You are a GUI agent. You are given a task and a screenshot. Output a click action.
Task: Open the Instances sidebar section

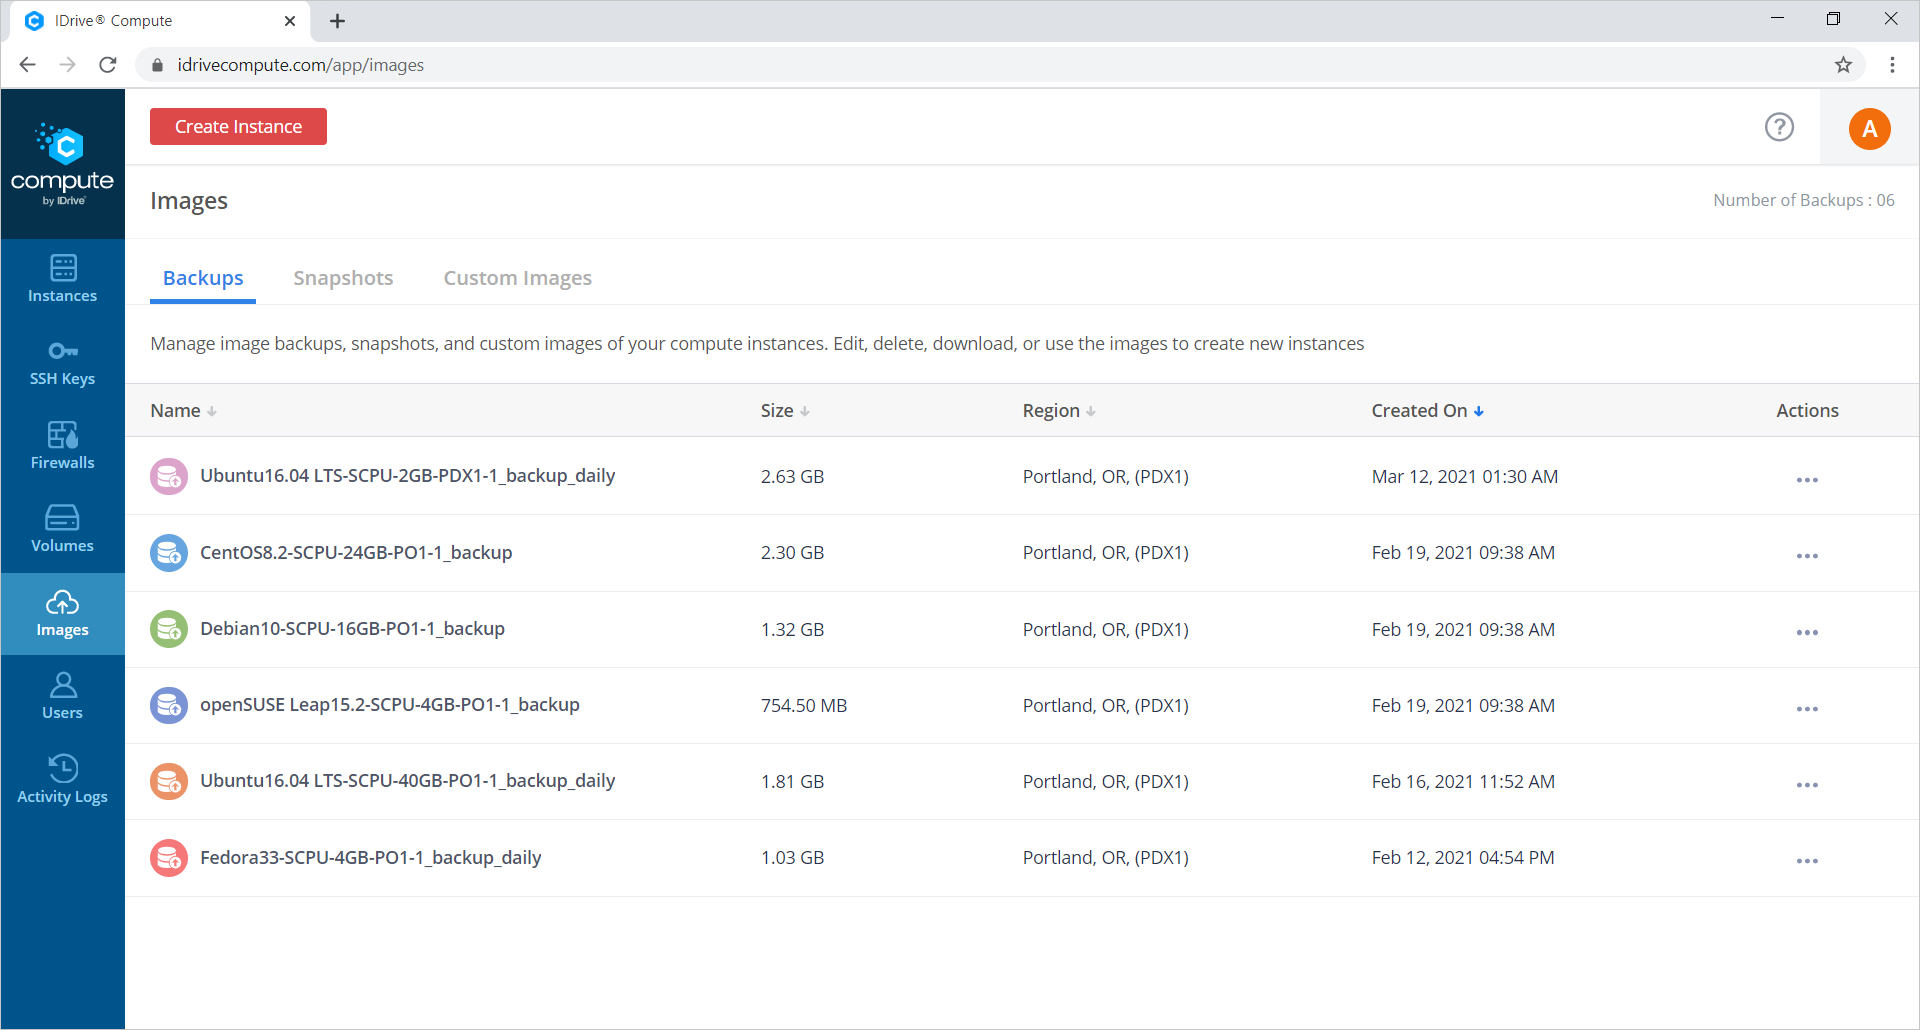(x=62, y=279)
